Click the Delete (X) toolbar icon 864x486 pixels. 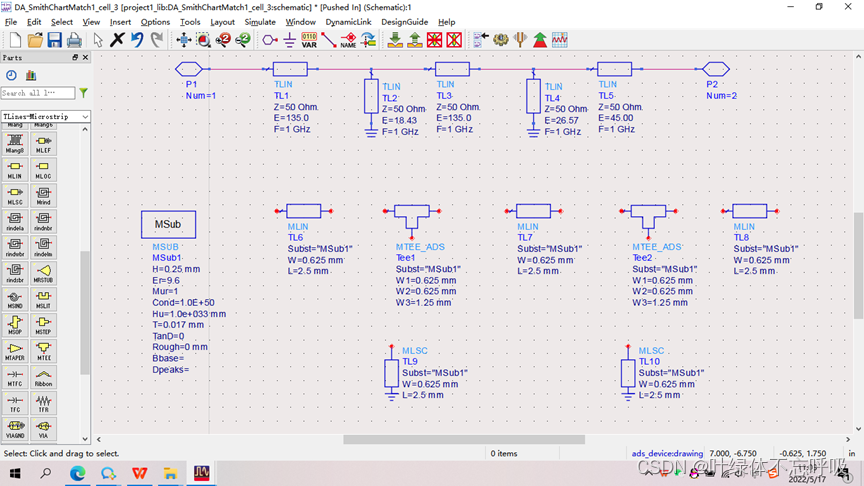point(117,40)
